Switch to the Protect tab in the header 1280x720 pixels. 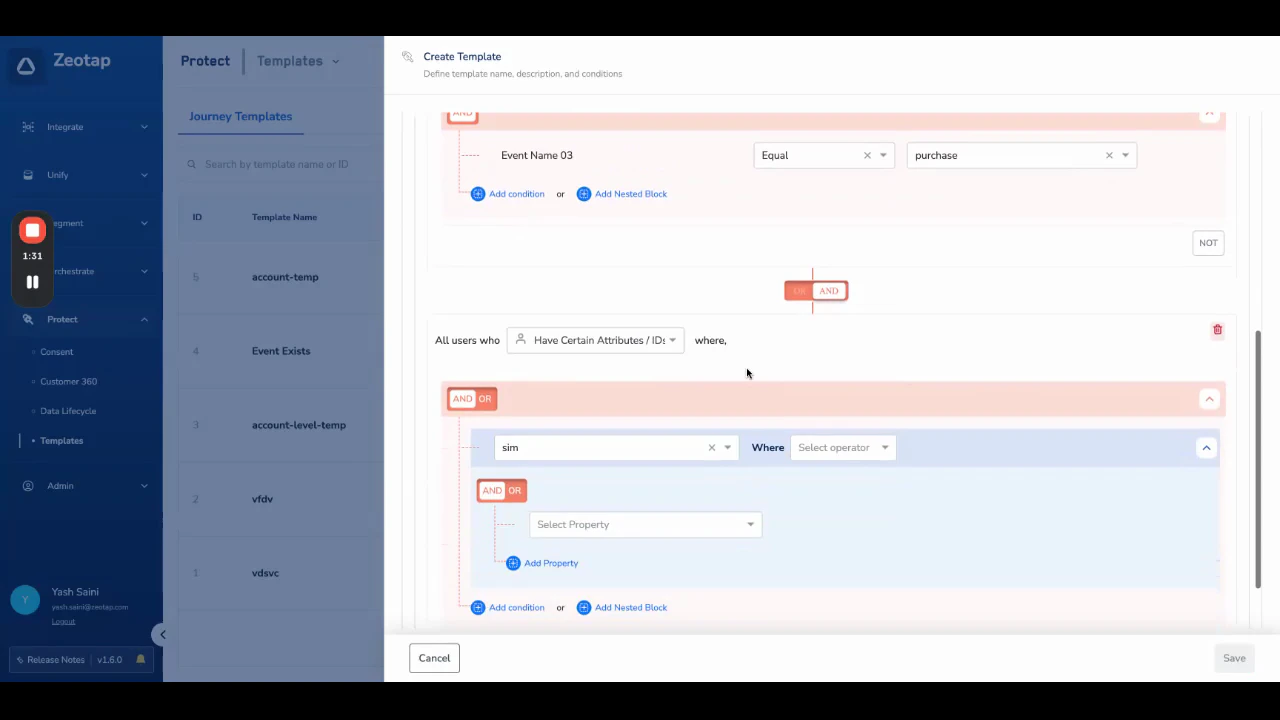205,61
